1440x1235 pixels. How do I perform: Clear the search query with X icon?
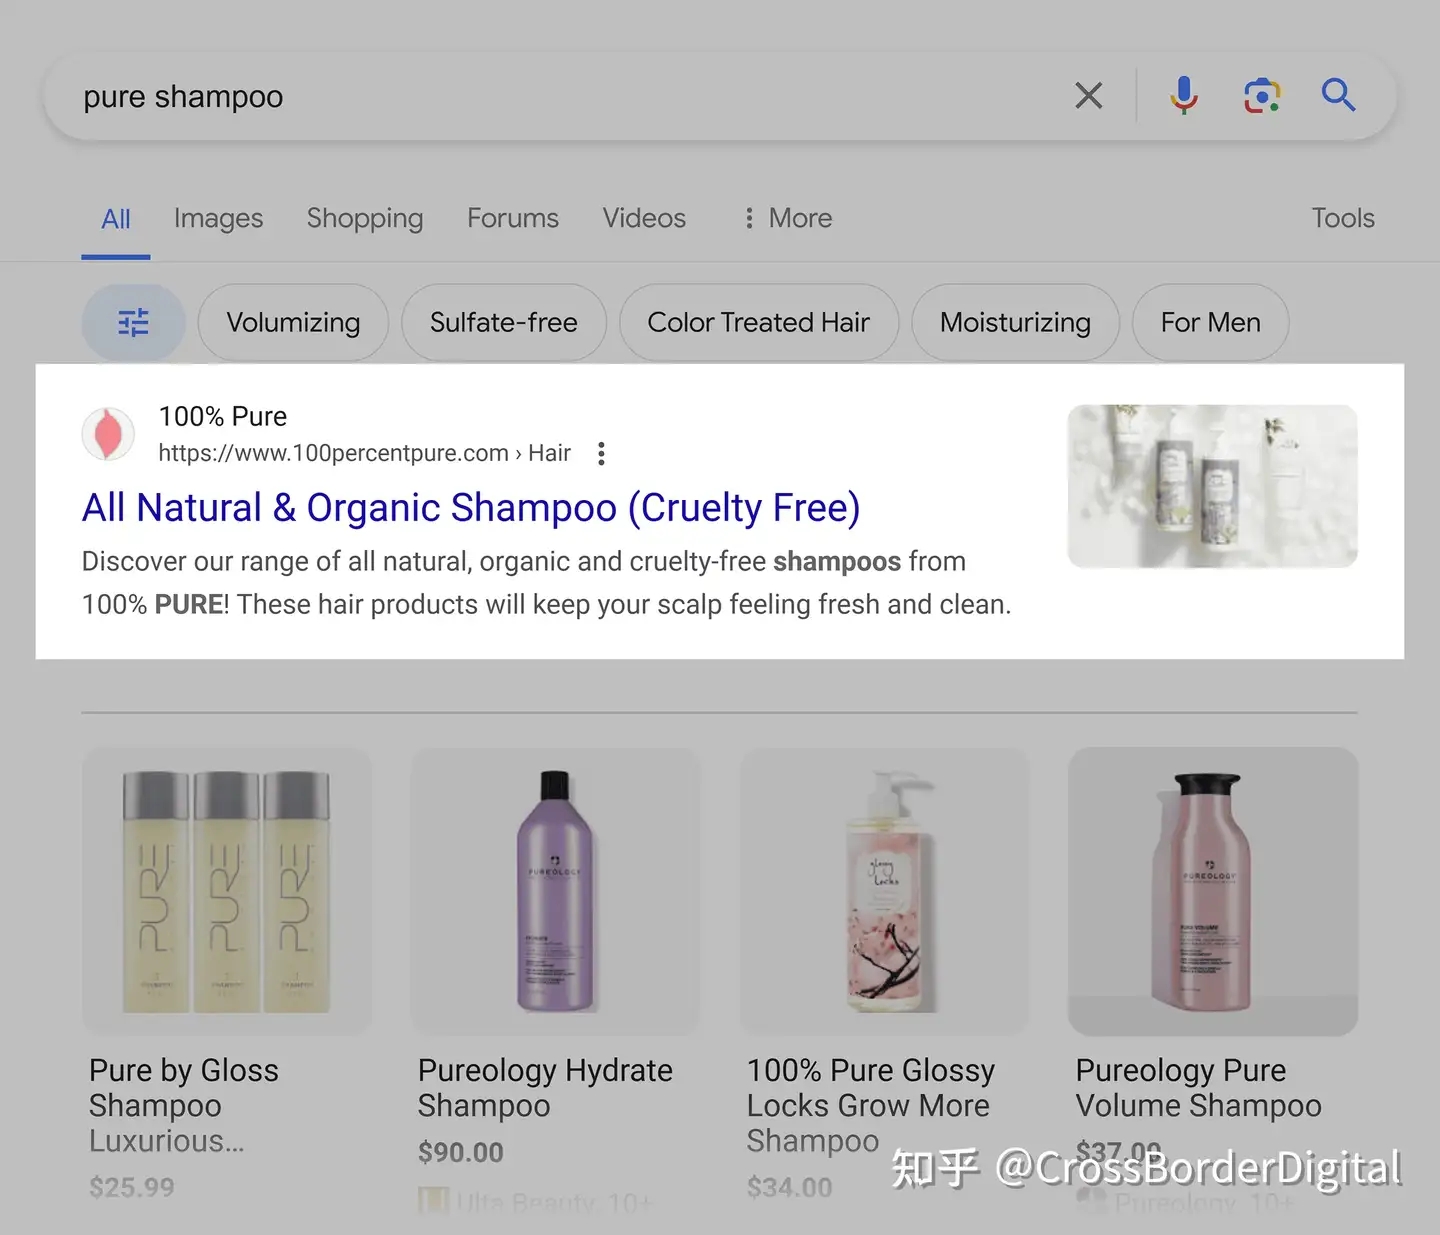1088,96
